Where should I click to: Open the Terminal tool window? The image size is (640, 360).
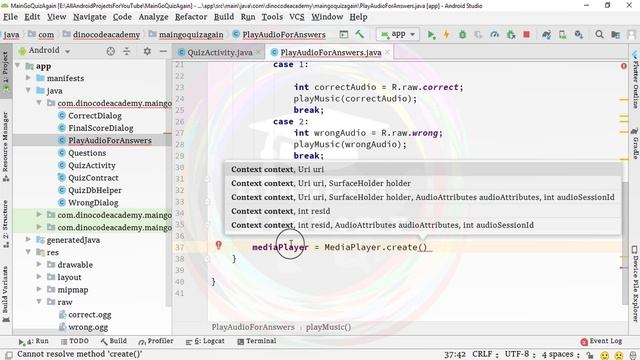257,341
